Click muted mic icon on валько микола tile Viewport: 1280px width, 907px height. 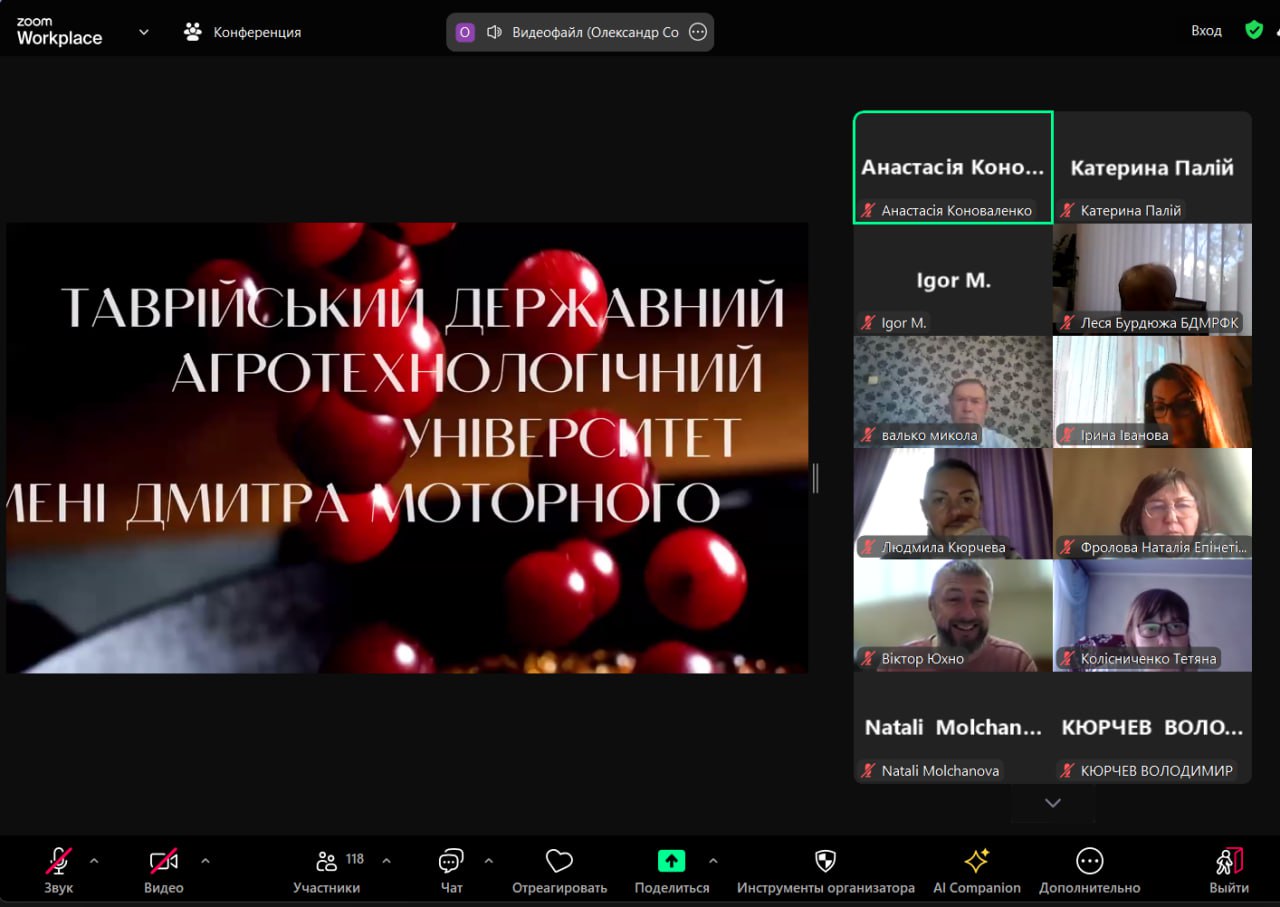pos(868,435)
